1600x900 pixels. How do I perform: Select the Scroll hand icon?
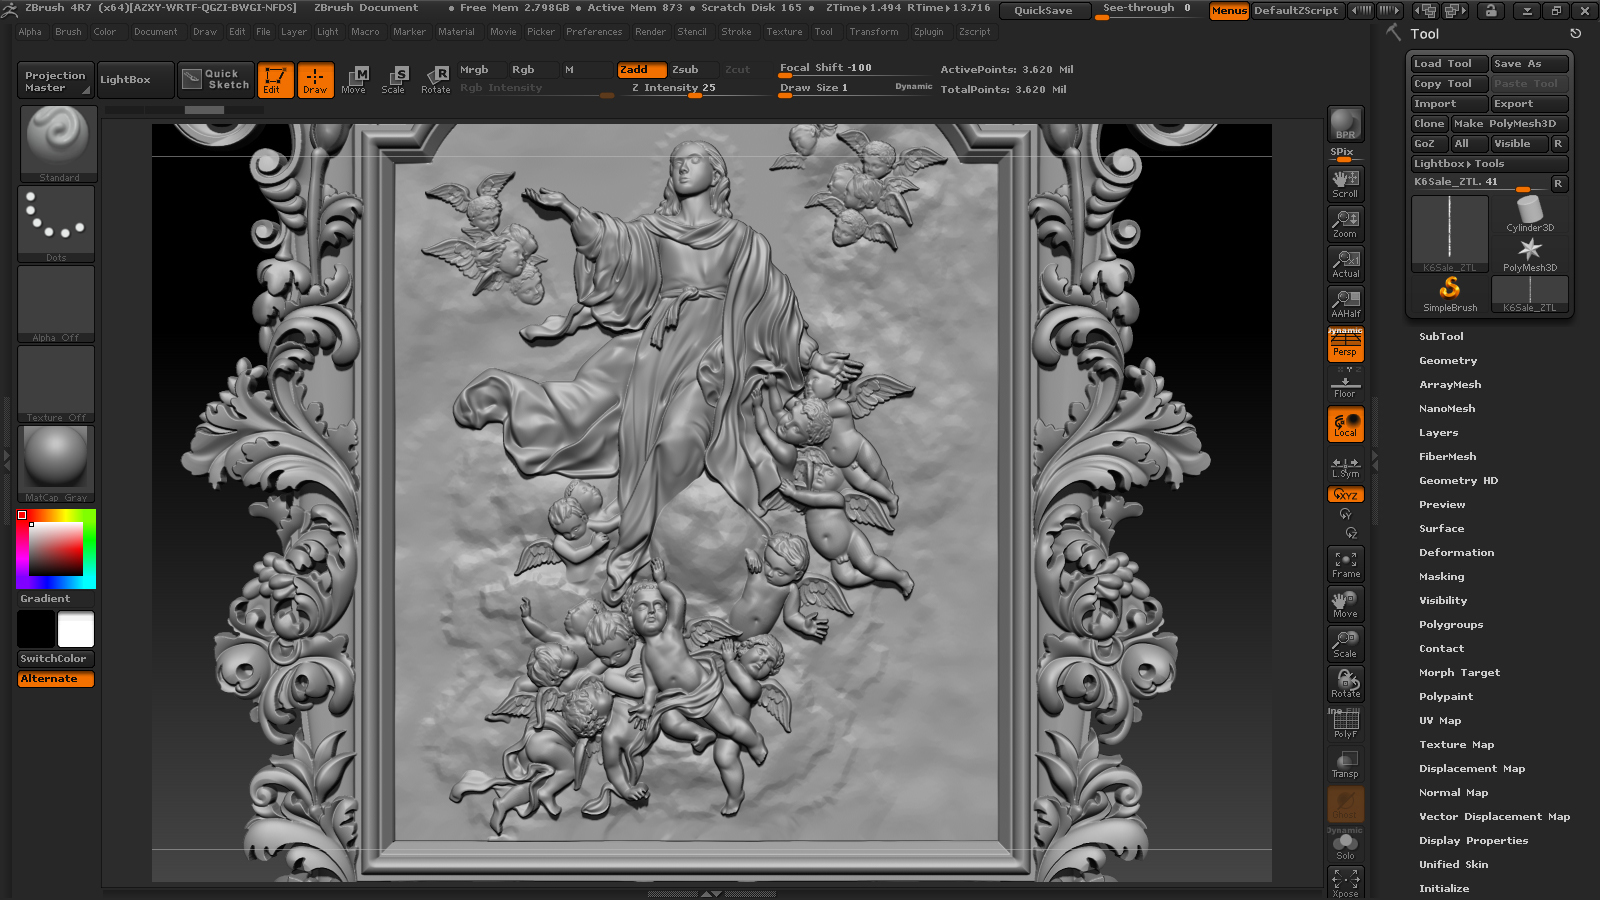tap(1345, 183)
